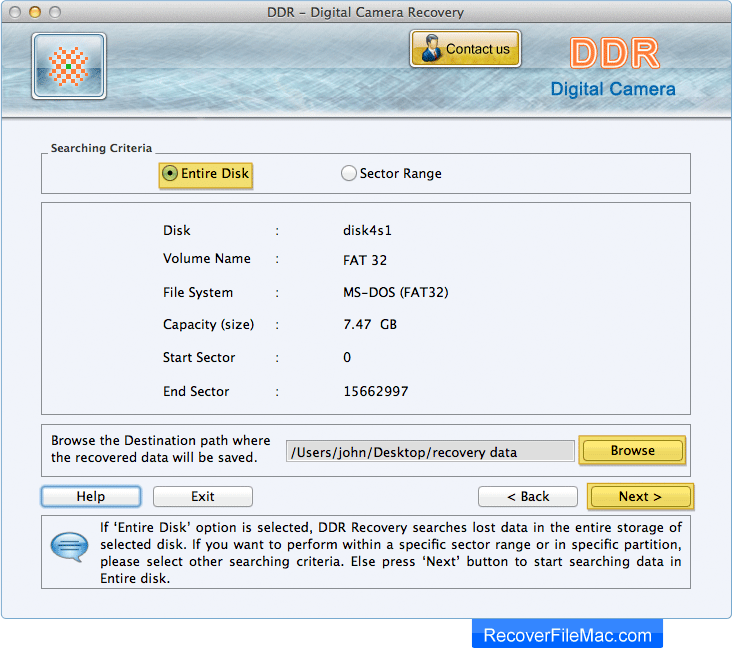The height and width of the screenshot is (648, 732).
Task: Click the Capacity (size) field label
Action: click(208, 324)
